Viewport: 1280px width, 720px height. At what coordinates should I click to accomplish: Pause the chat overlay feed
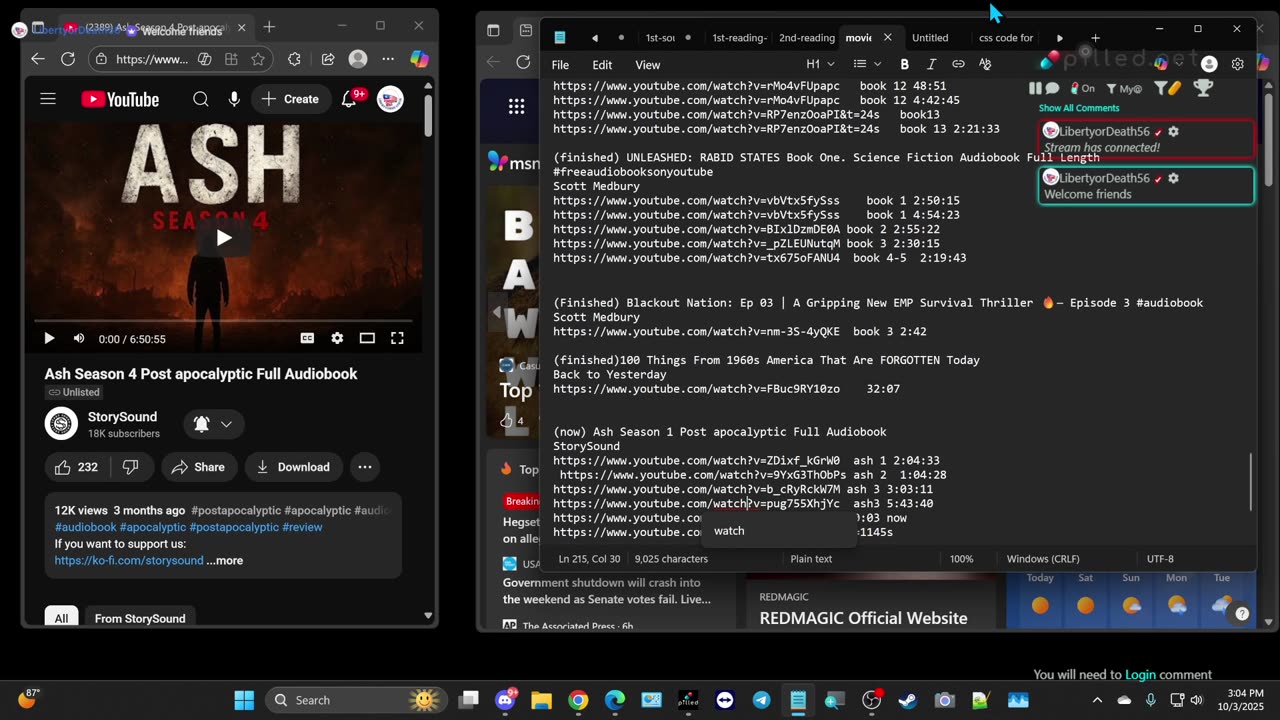[1035, 88]
